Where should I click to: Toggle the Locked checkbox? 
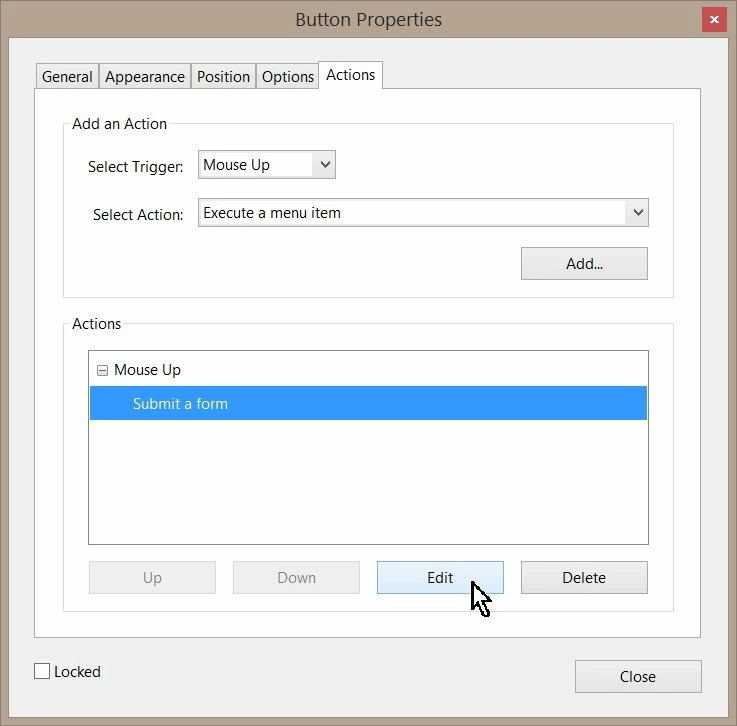[42, 671]
